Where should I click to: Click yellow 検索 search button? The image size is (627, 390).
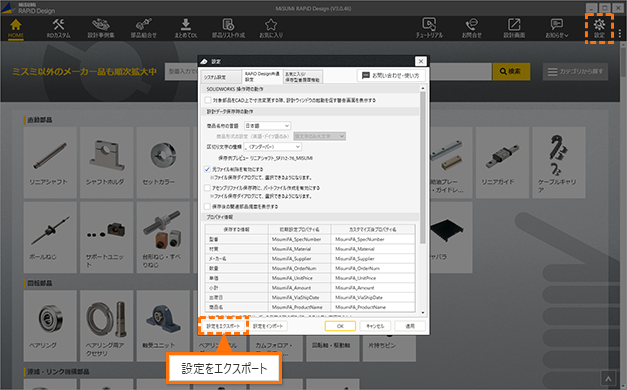click(x=511, y=71)
